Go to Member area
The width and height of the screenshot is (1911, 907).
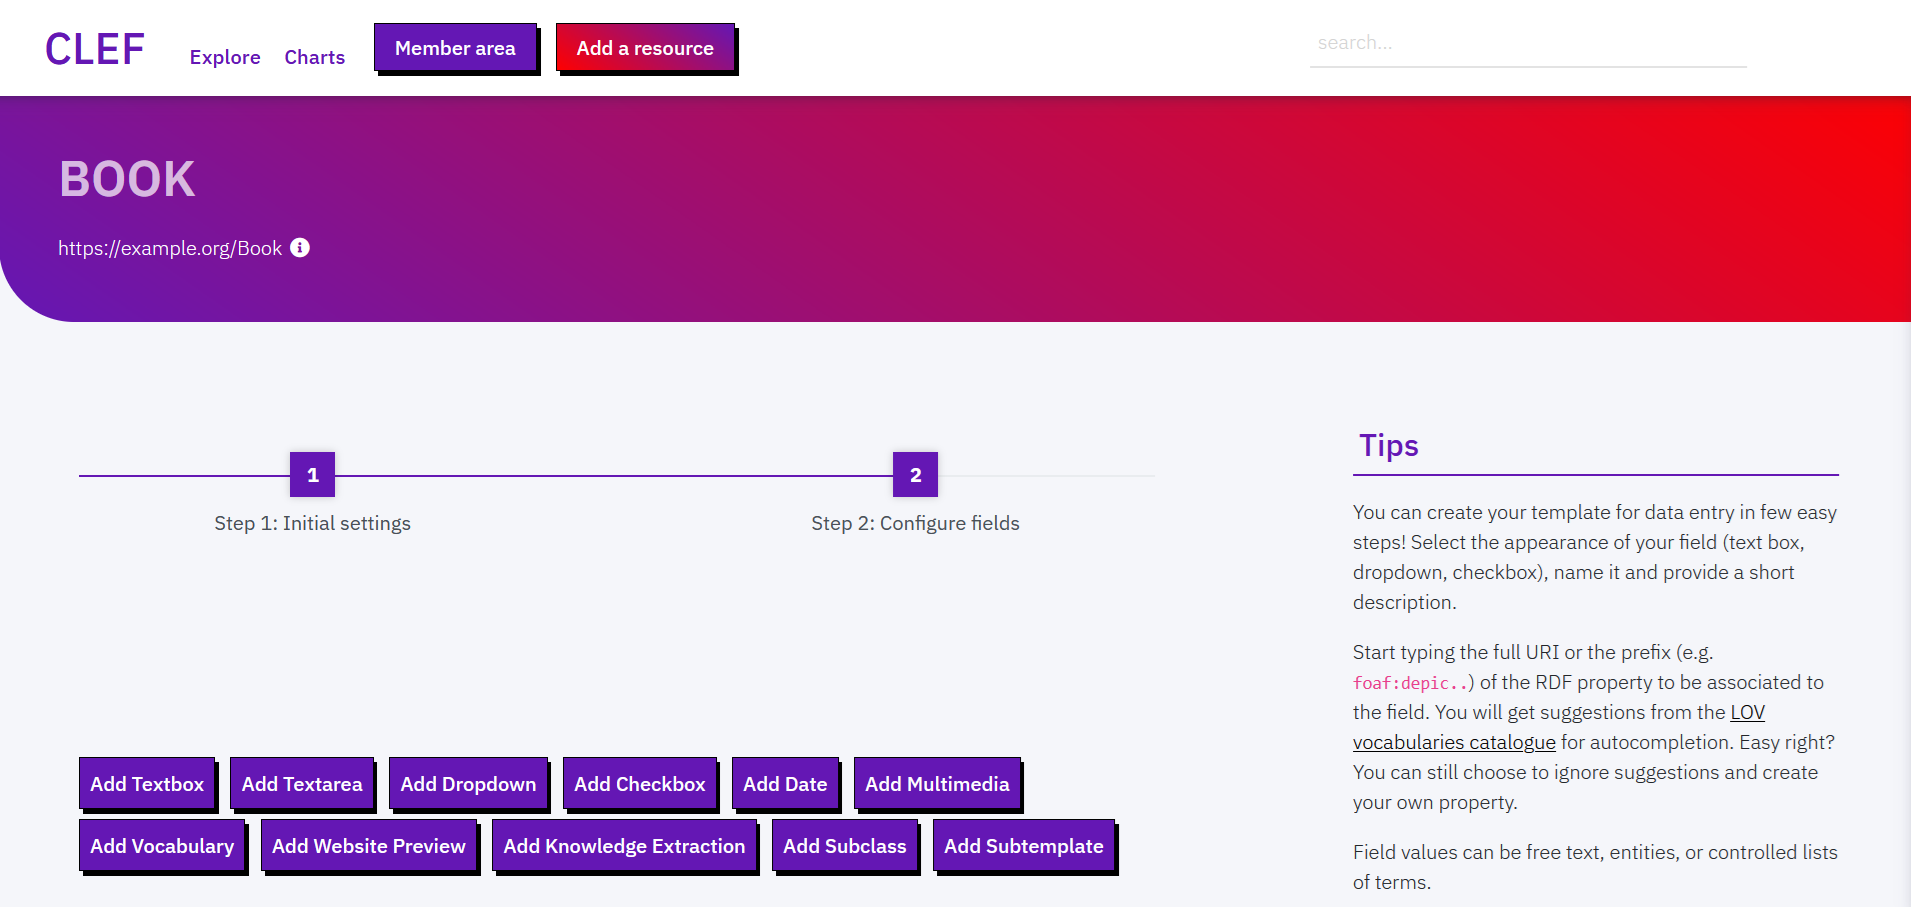455,48
